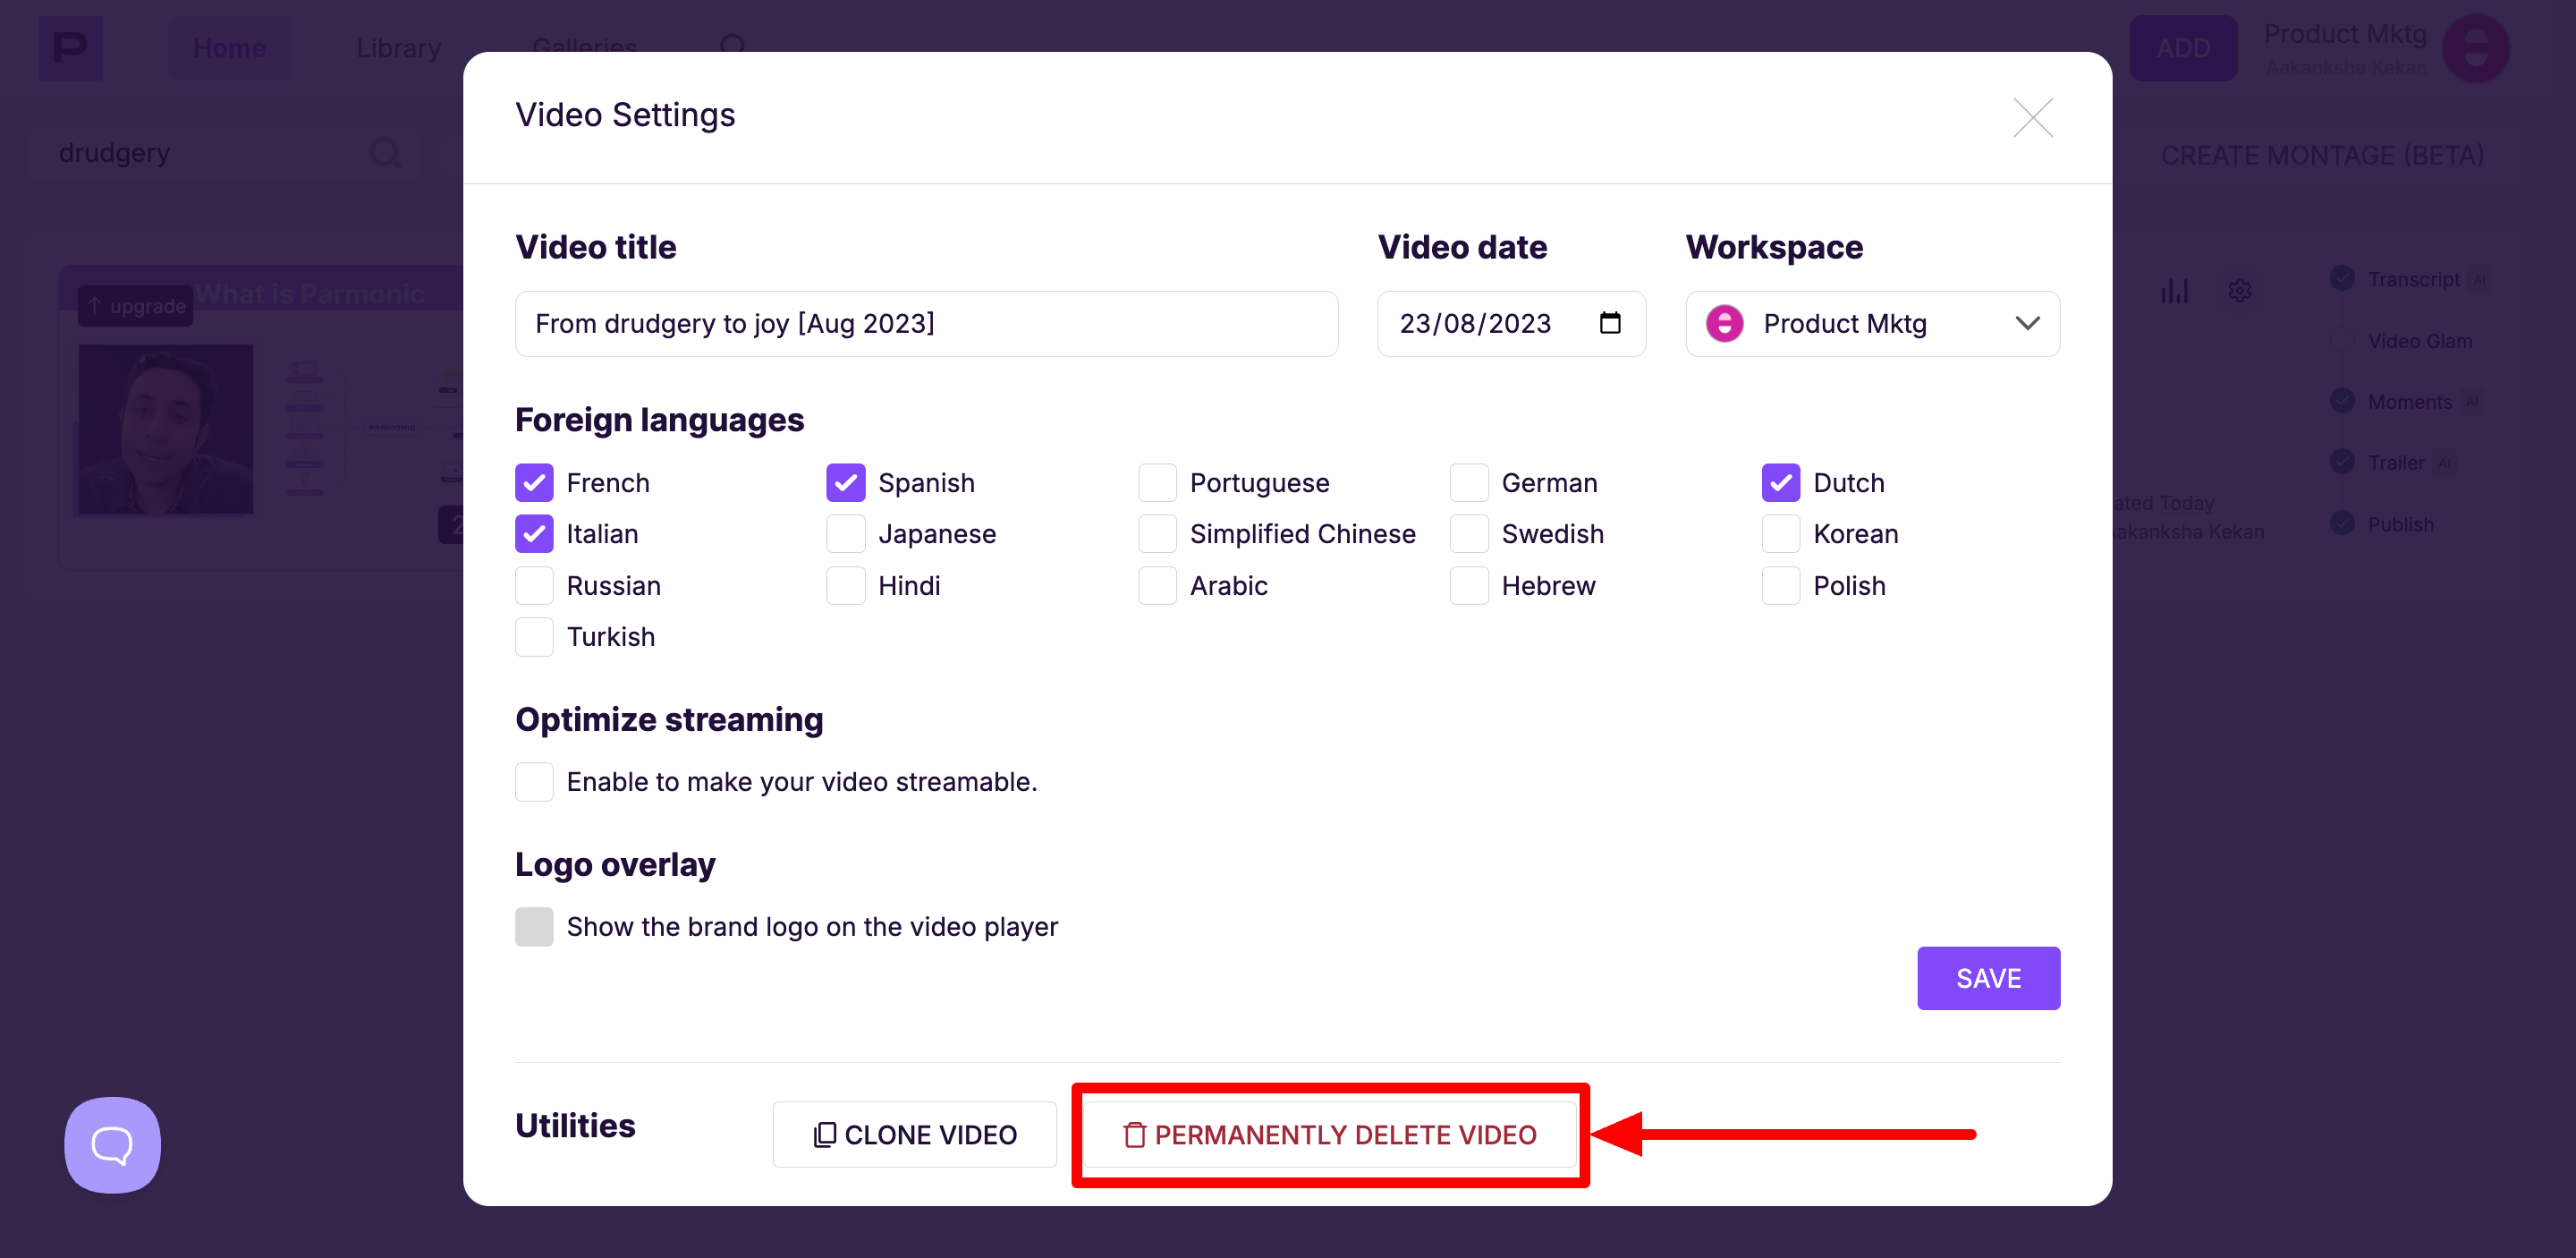Expand the Workspace dropdown

[2027, 323]
